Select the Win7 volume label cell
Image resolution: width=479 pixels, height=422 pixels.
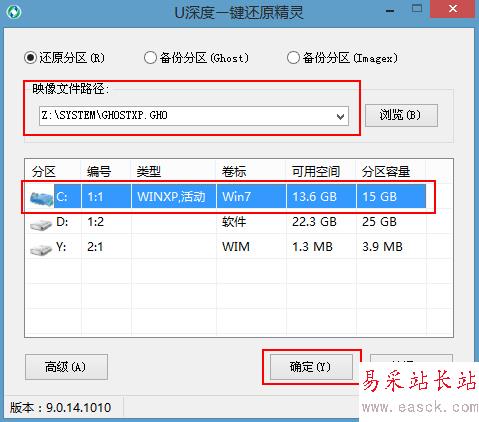point(251,197)
